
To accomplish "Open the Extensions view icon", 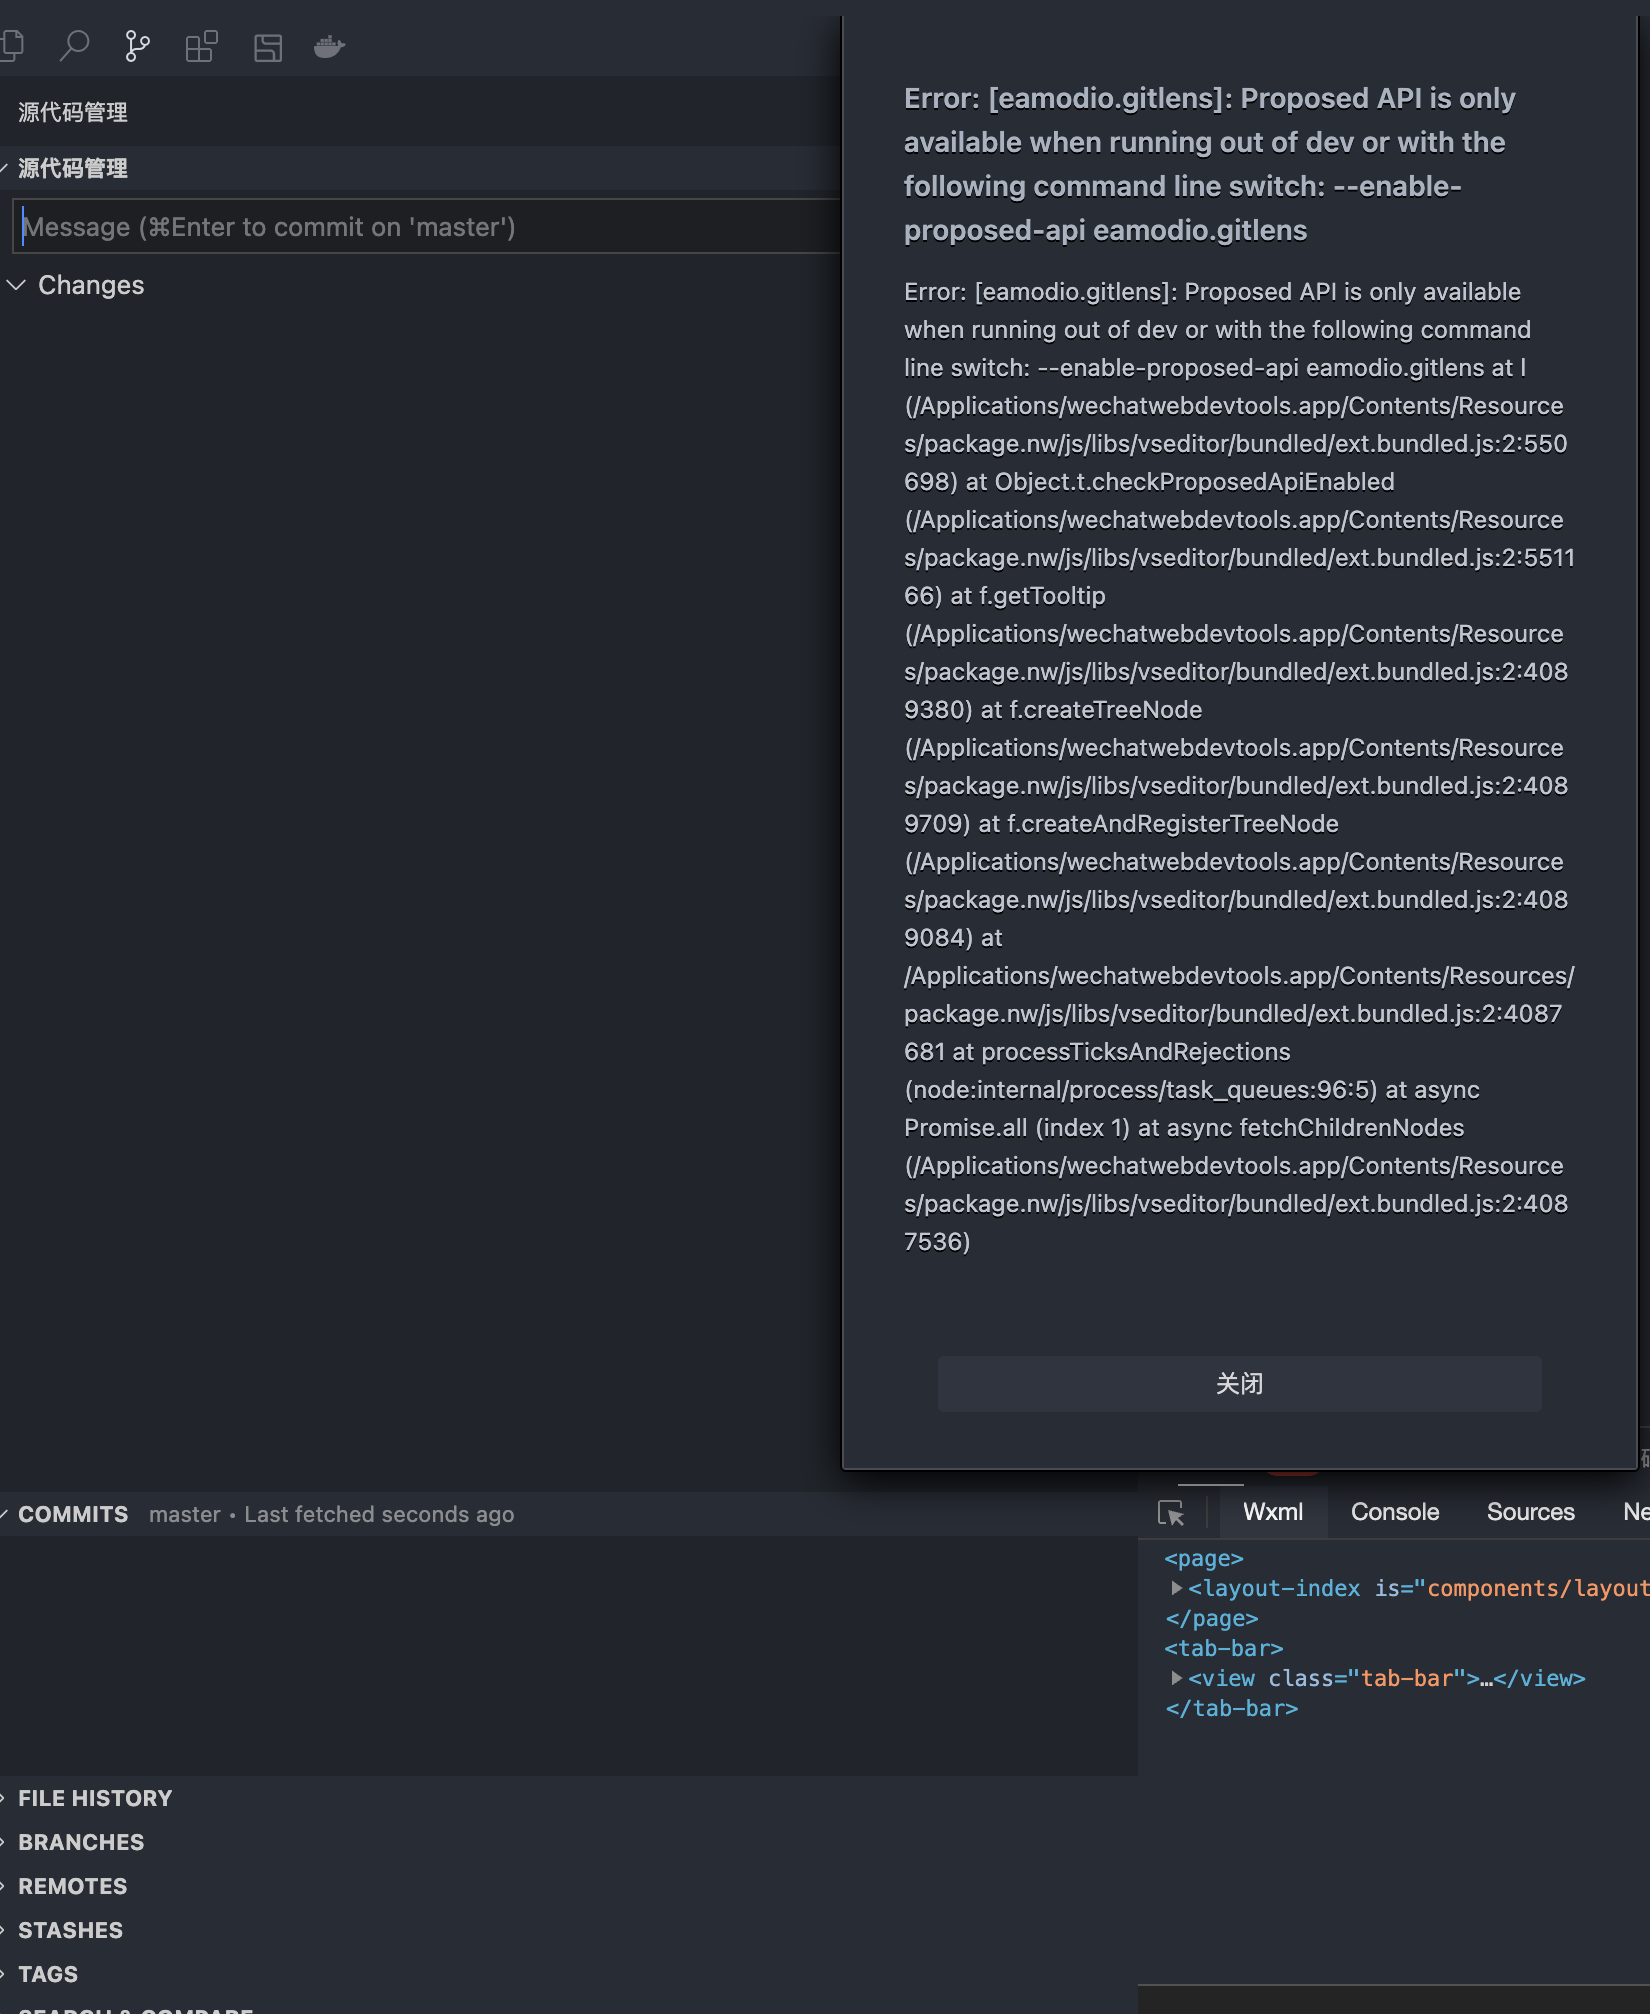I will tap(201, 46).
